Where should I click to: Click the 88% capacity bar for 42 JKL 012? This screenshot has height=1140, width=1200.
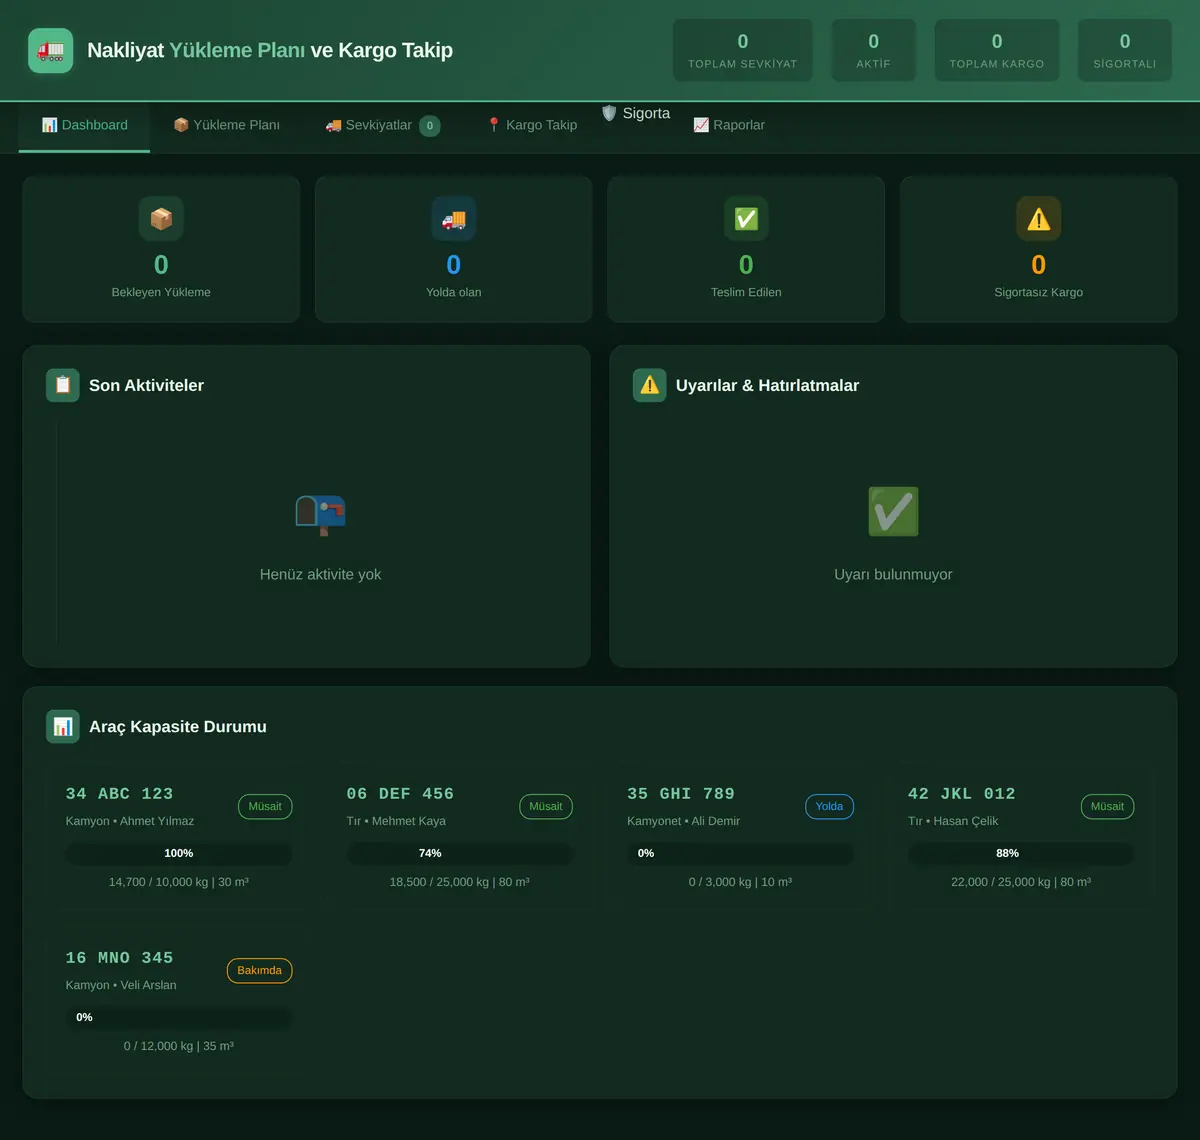(x=1021, y=853)
